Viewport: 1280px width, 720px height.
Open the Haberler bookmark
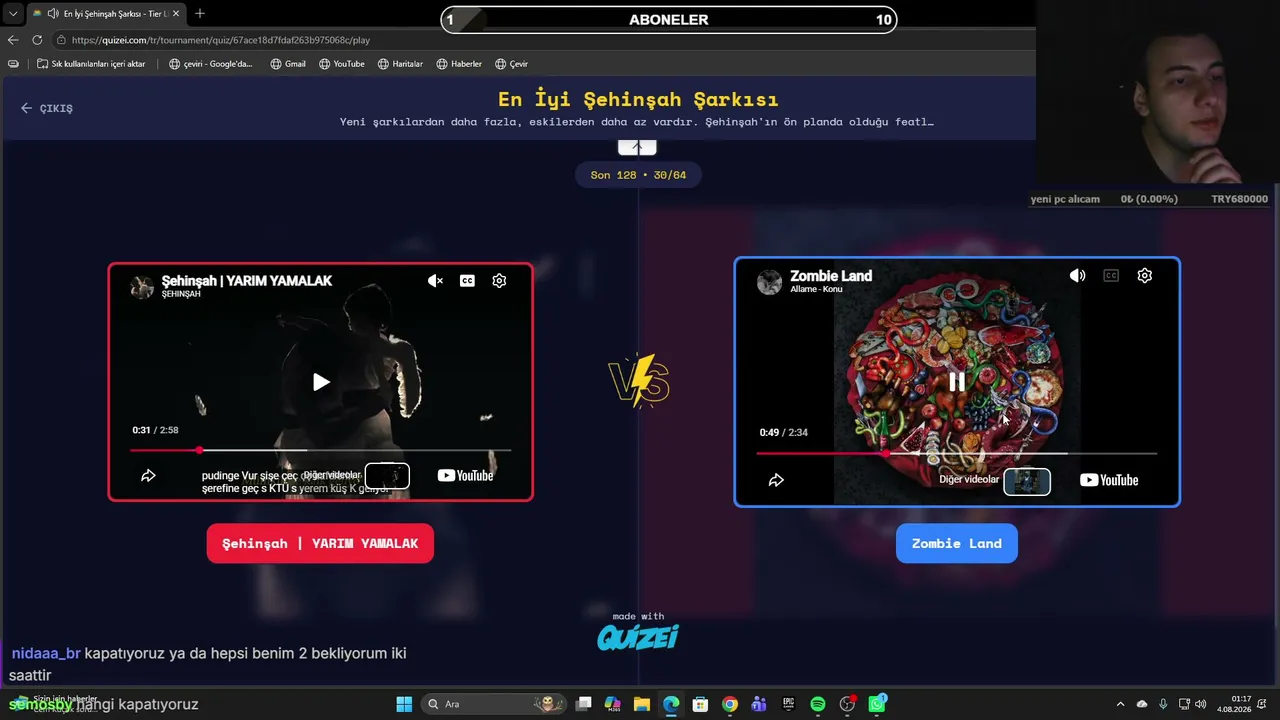(x=459, y=64)
